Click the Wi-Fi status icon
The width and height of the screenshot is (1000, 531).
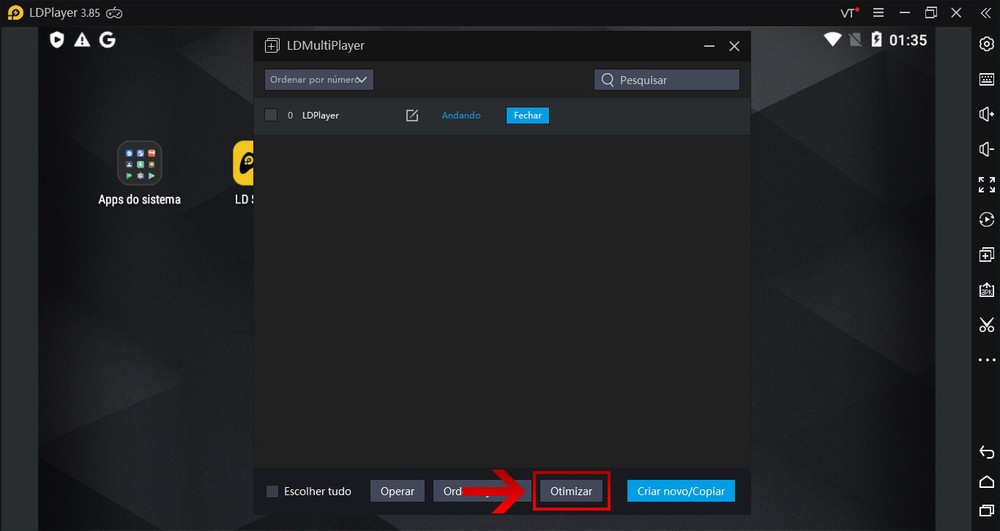[832, 40]
